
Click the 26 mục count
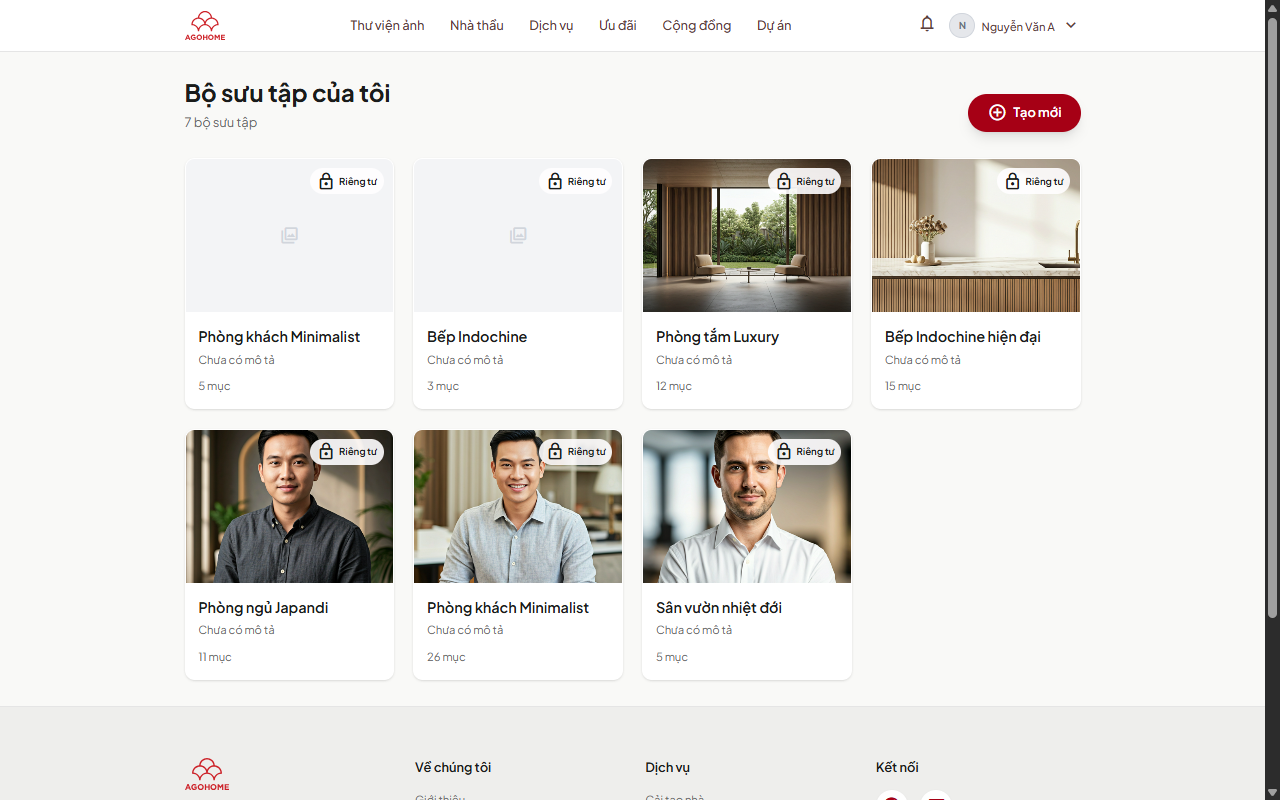446,657
